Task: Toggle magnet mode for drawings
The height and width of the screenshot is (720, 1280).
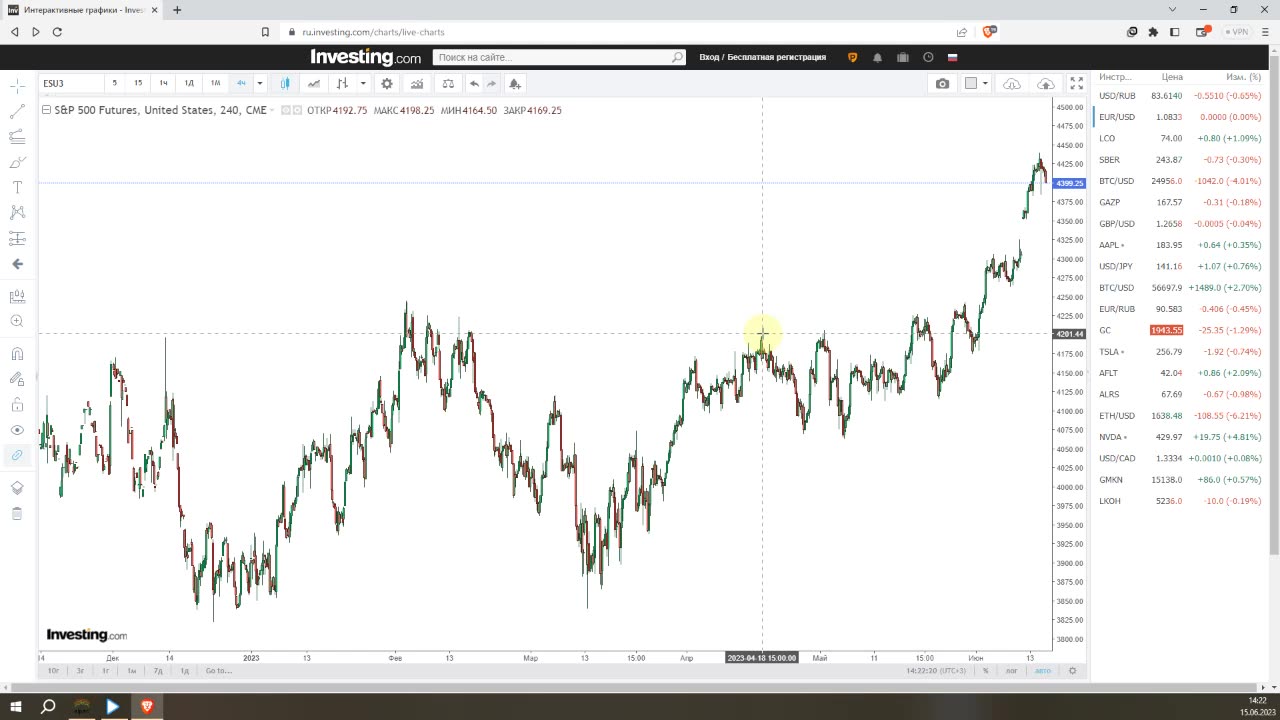Action: point(17,353)
